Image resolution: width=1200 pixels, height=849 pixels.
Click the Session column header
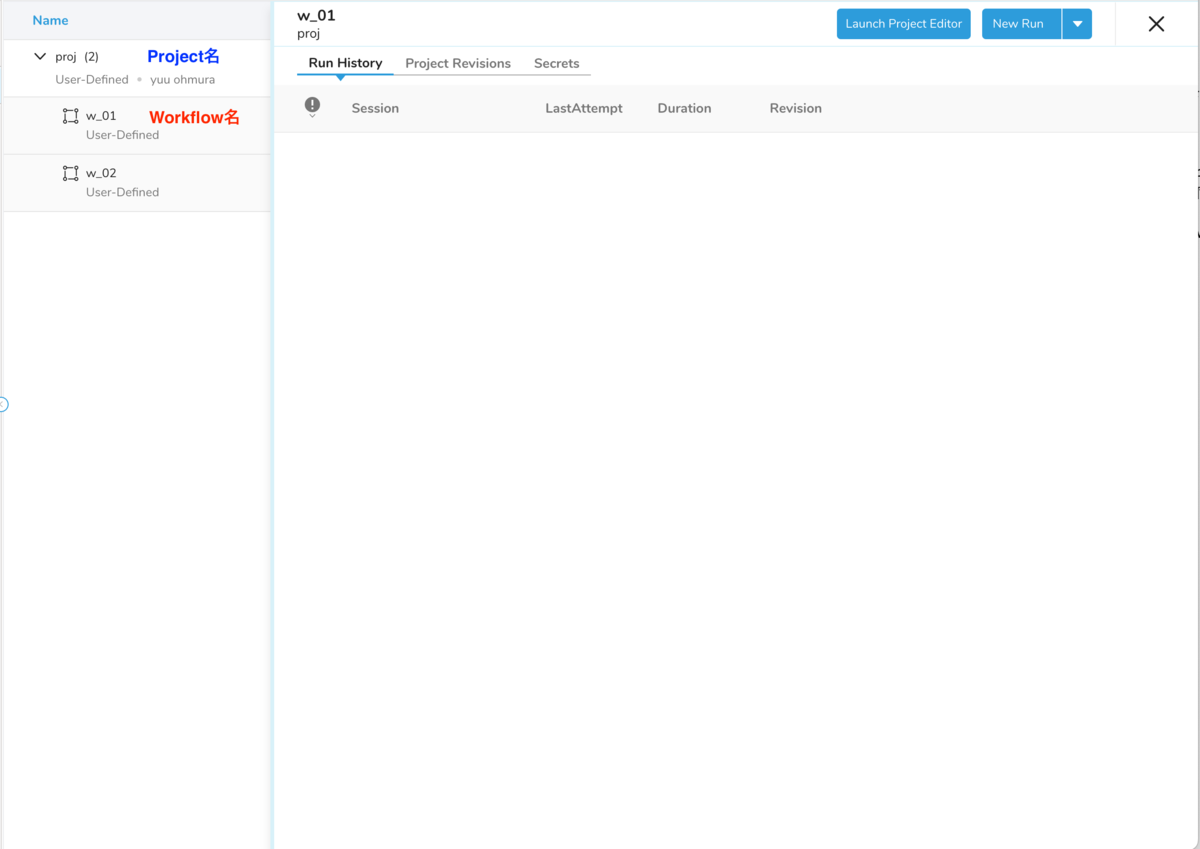pyautogui.click(x=375, y=108)
